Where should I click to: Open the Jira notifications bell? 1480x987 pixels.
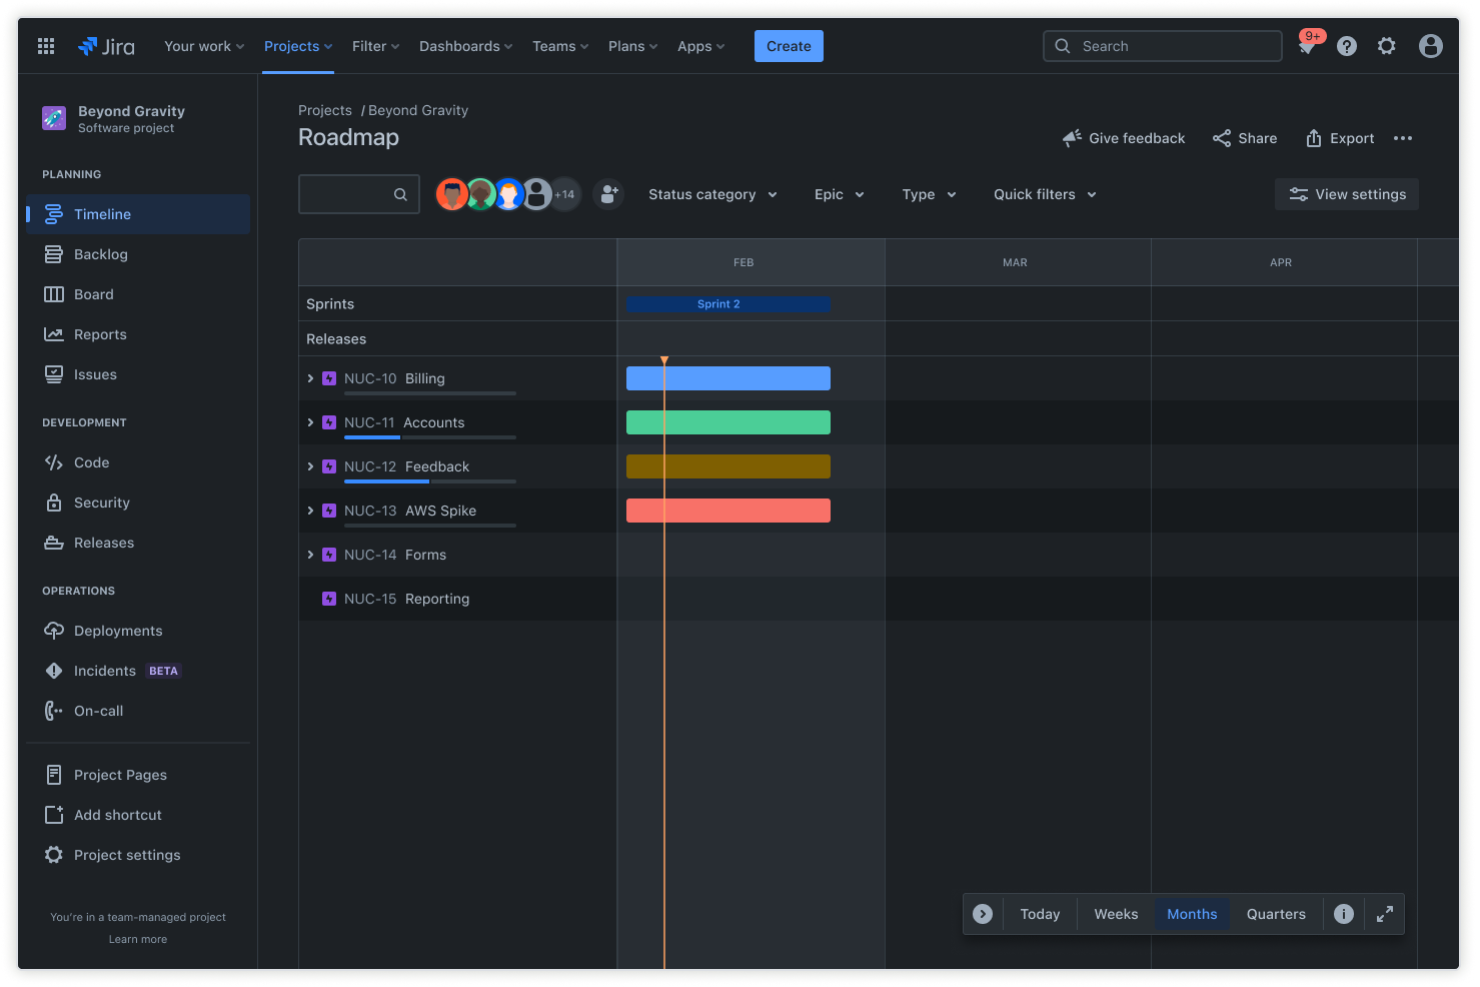coord(1307,45)
